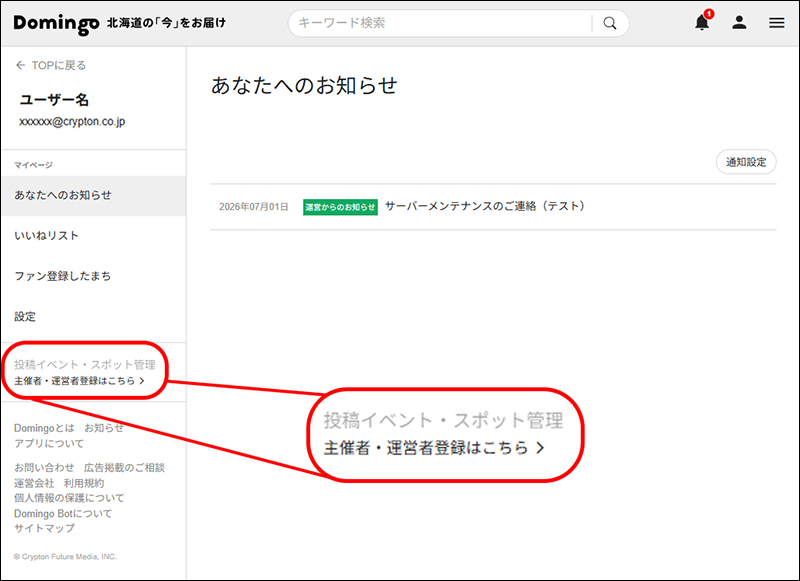
Task: Open the お問い合わせ footer link
Action: (x=44, y=468)
